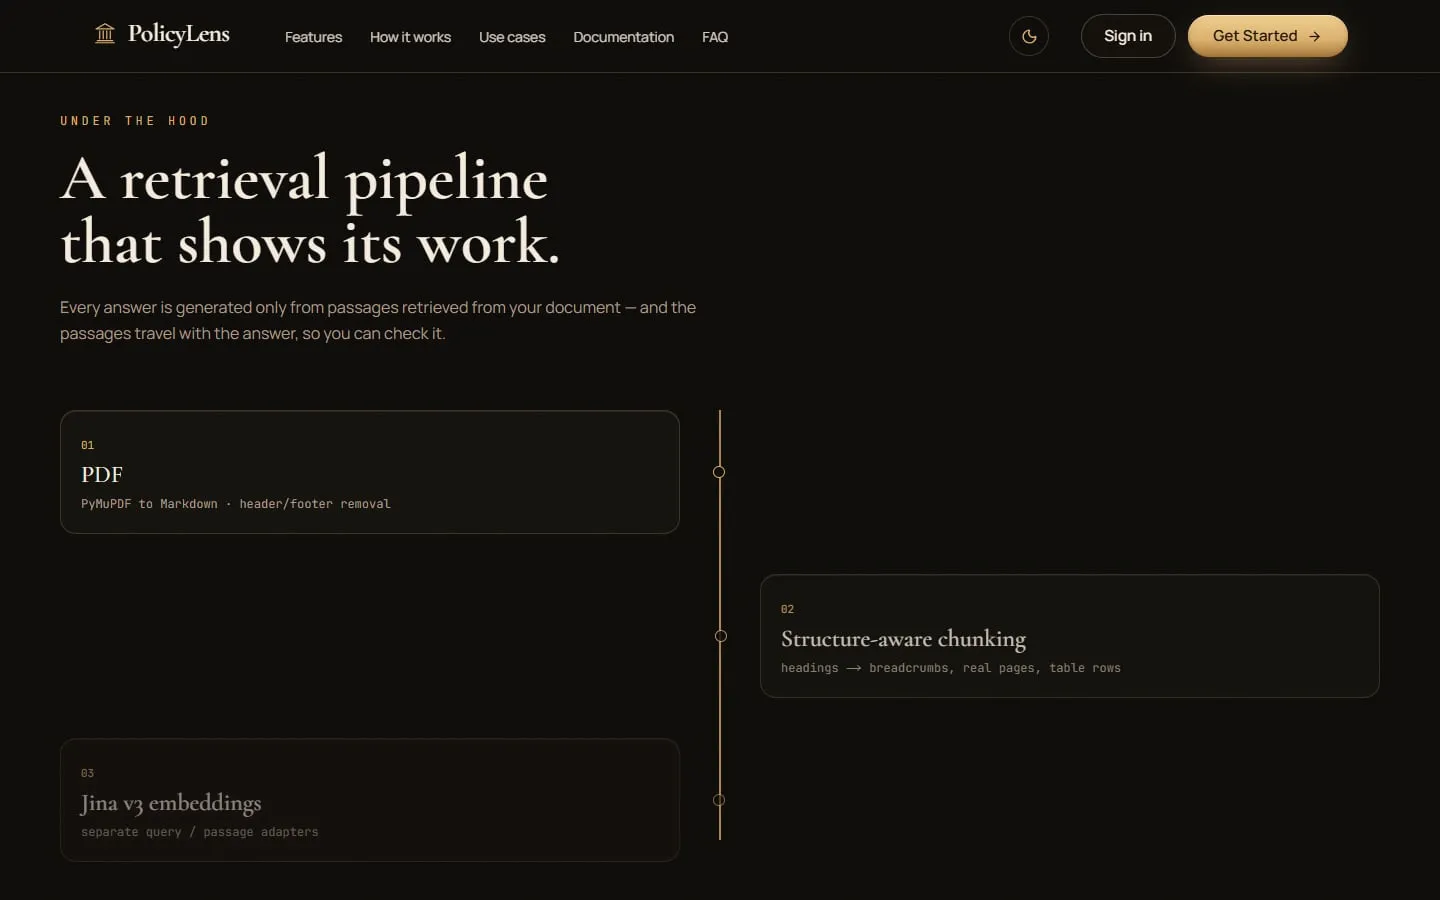Open the PolicyLens home link text
The height and width of the screenshot is (900, 1440).
(x=179, y=35)
